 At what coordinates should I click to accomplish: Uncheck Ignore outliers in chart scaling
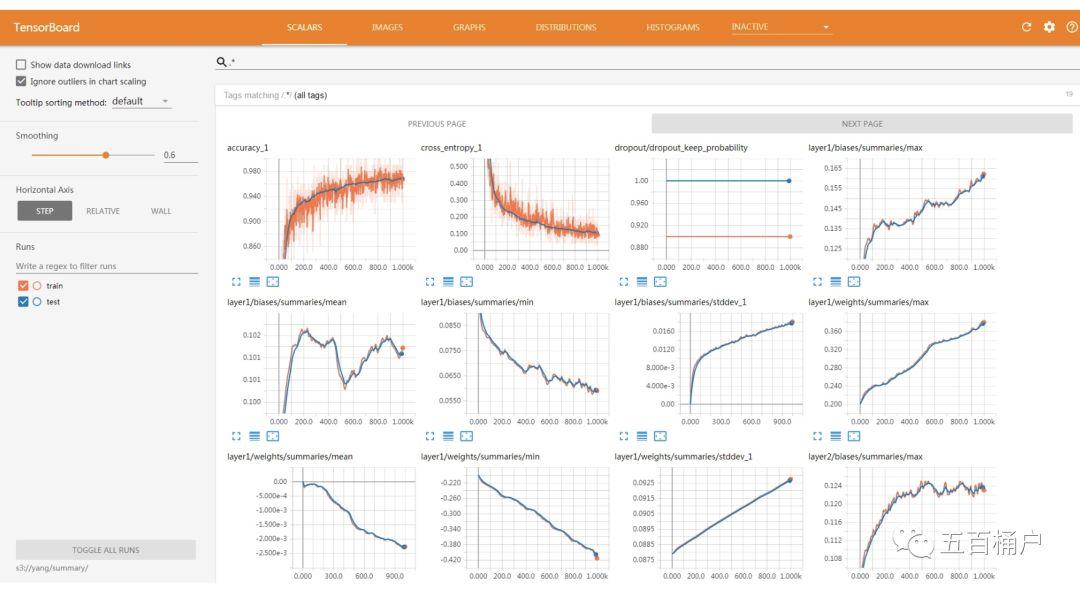[21, 81]
